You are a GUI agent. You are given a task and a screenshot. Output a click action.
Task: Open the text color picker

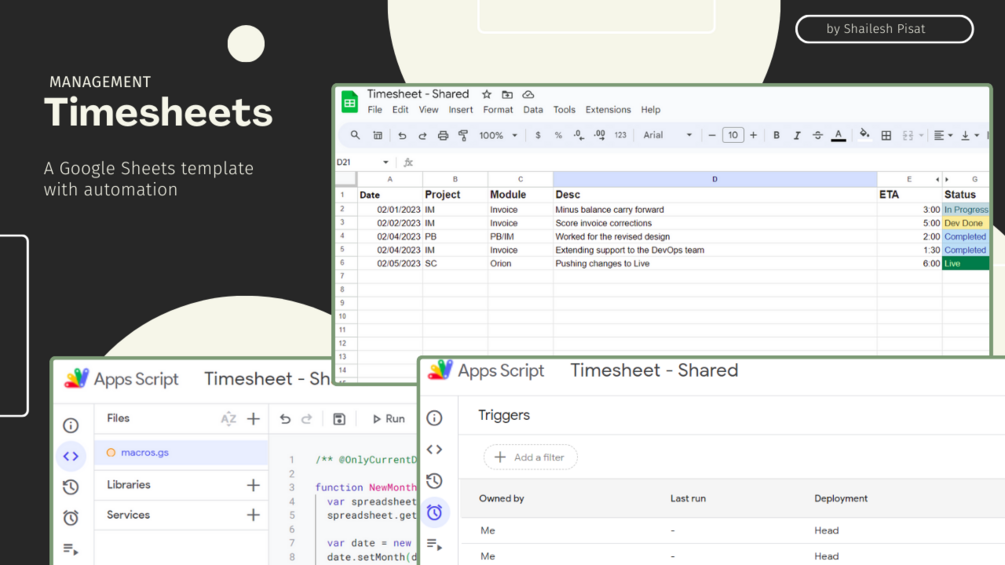point(838,135)
